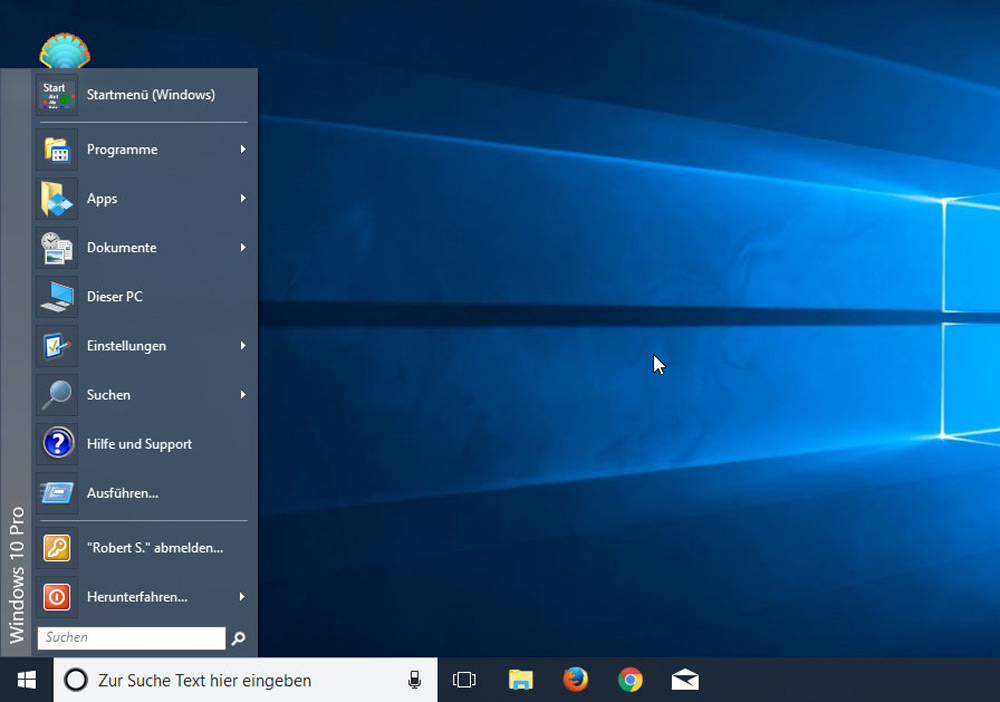Click the Ausführen run icon
1000x702 pixels.
tap(57, 493)
